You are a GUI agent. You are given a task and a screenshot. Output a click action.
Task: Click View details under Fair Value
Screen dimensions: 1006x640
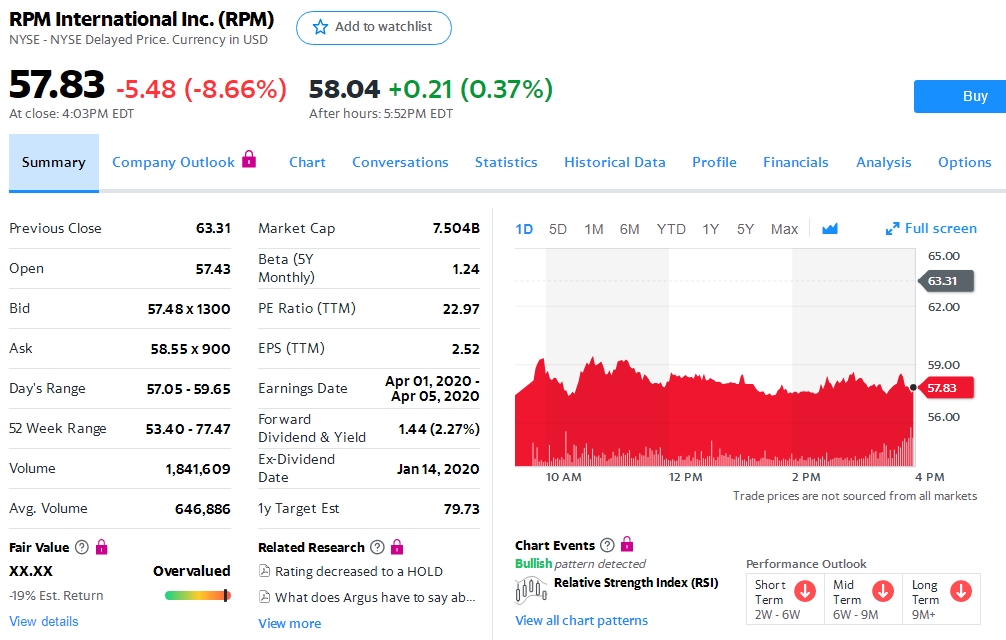(44, 621)
